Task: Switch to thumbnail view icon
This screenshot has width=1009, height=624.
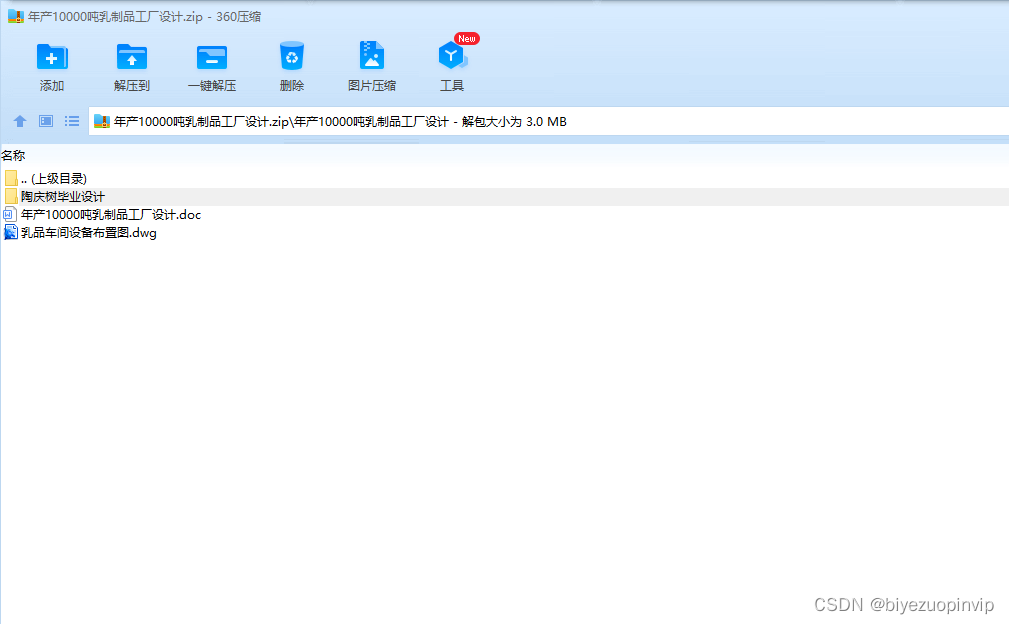Action: click(46, 121)
